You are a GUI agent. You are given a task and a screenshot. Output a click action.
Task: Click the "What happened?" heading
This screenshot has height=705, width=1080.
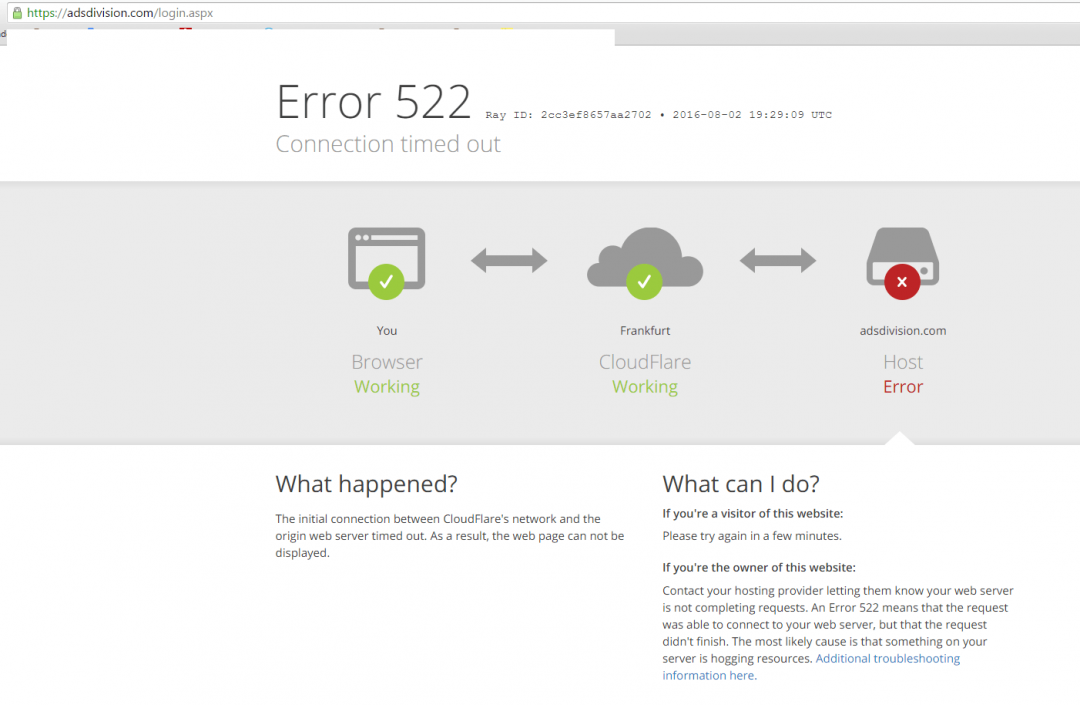(x=366, y=484)
